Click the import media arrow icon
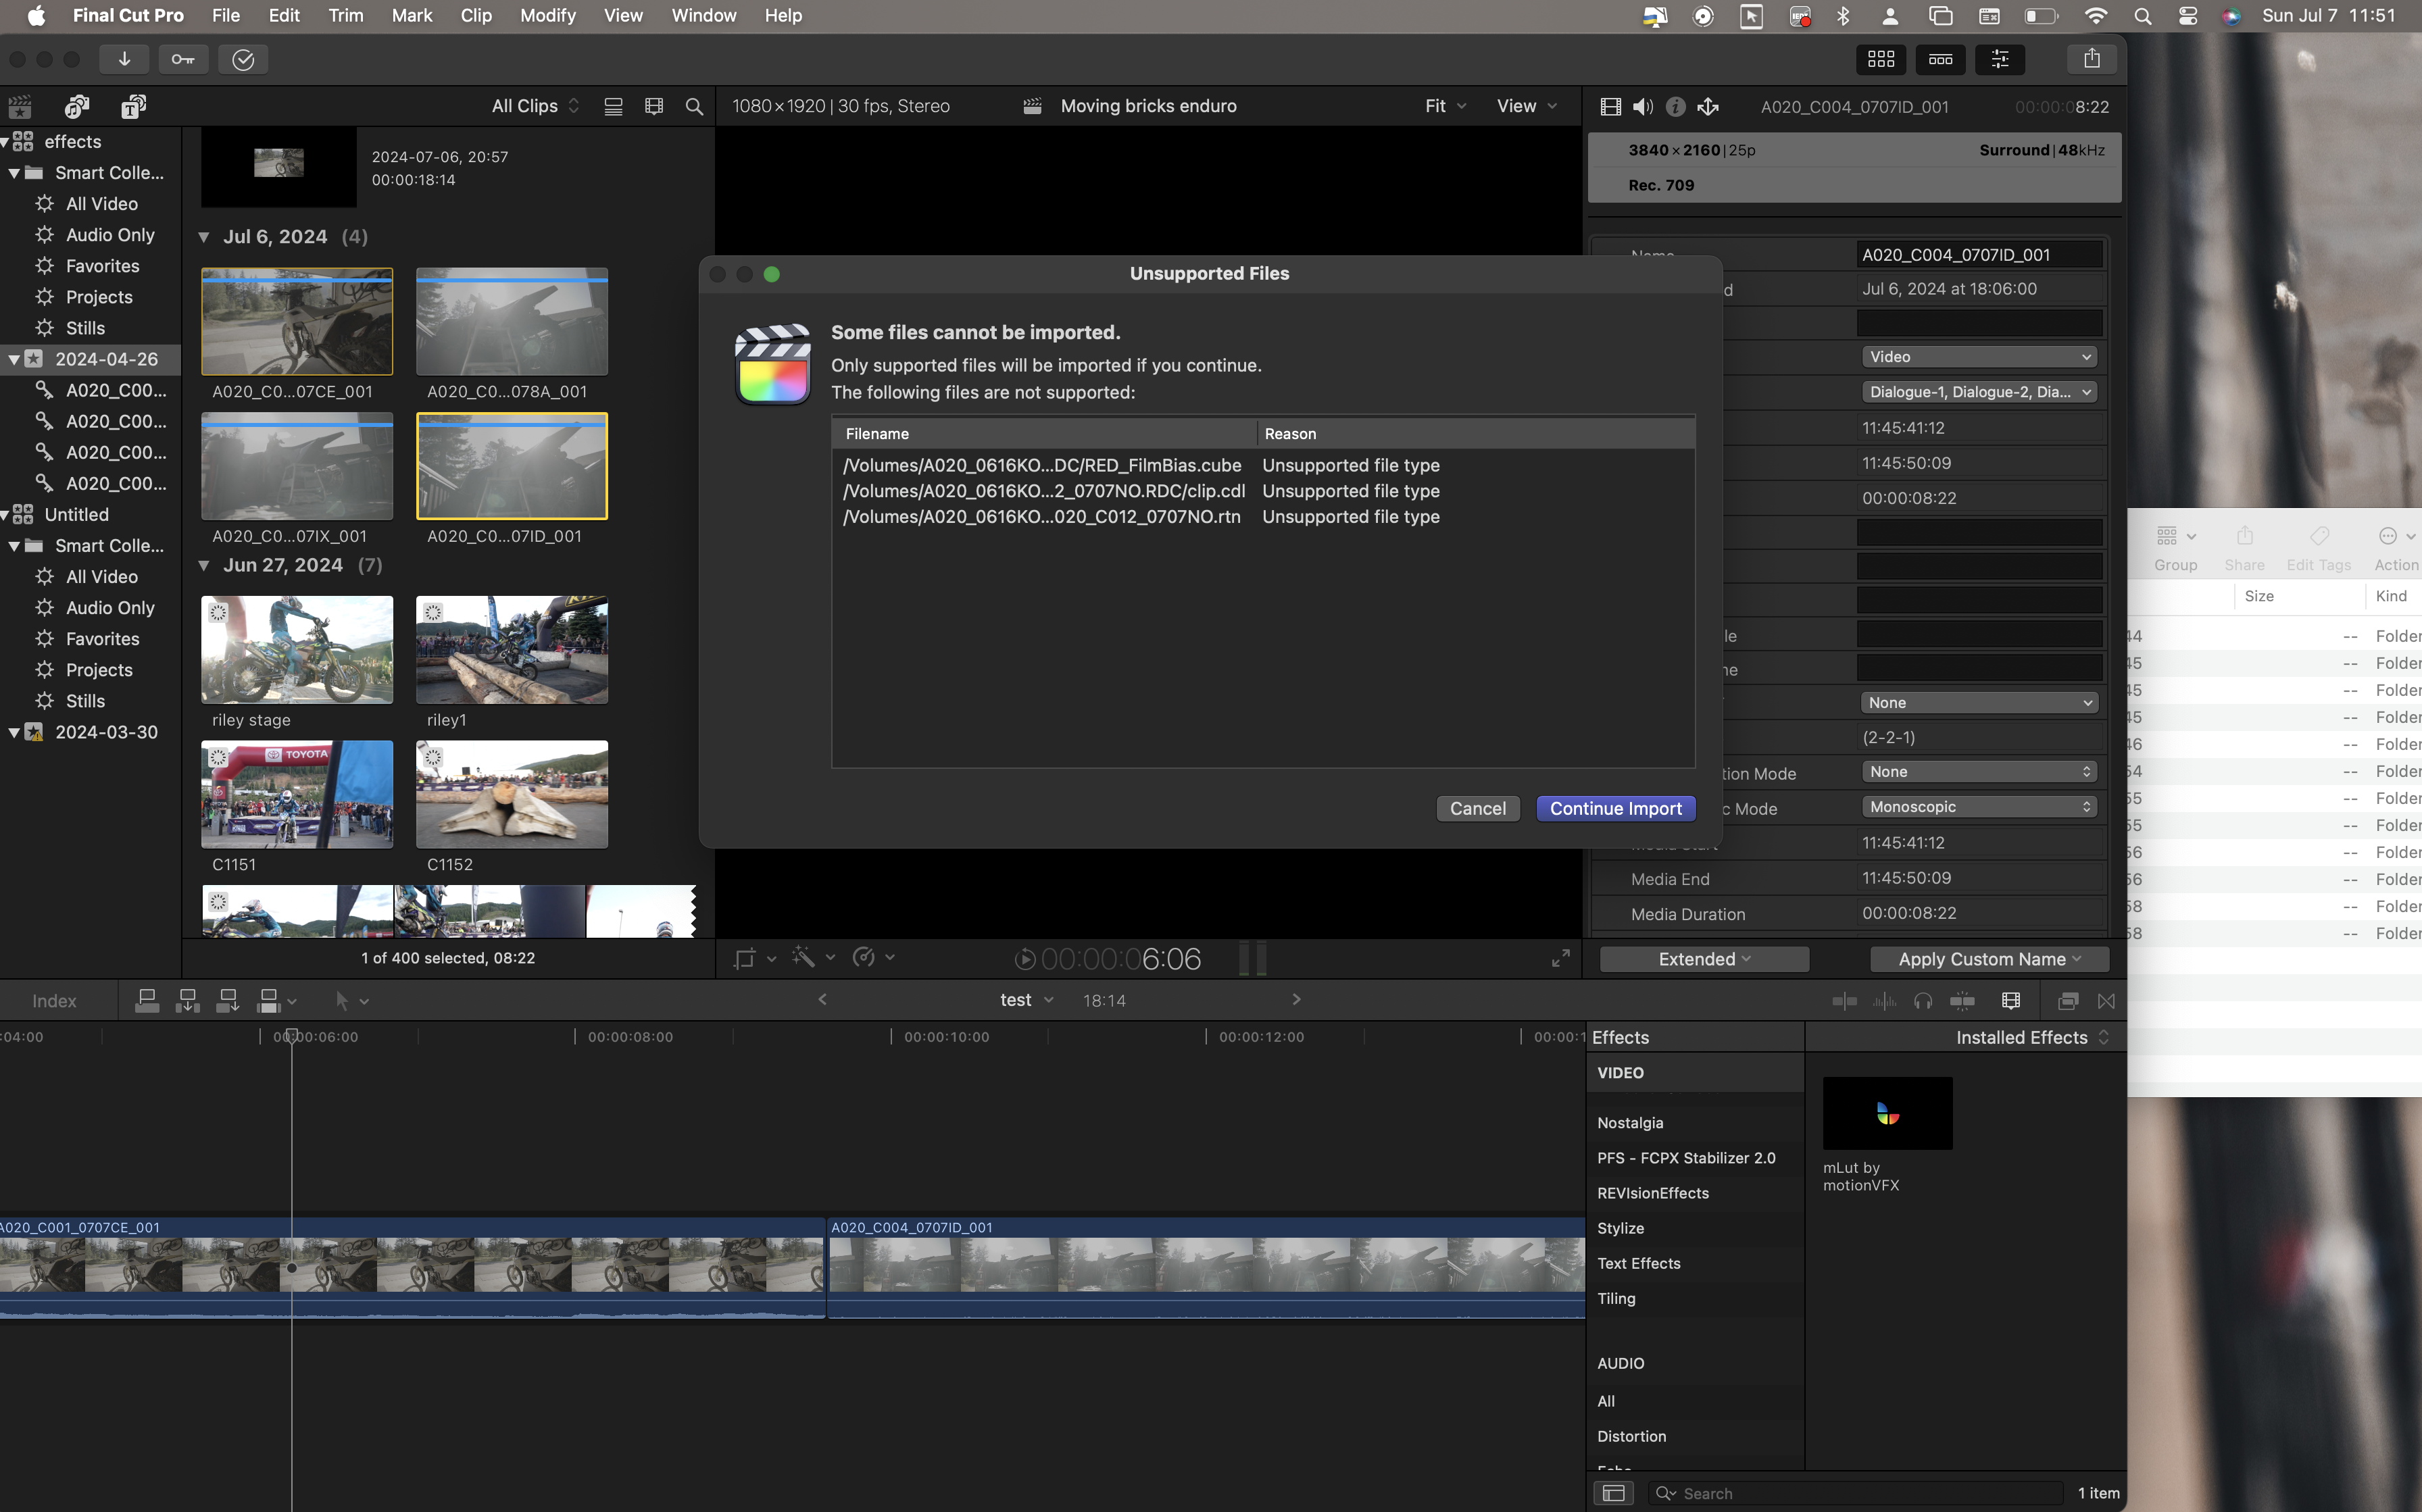Image resolution: width=2422 pixels, height=1512 pixels. [124, 59]
